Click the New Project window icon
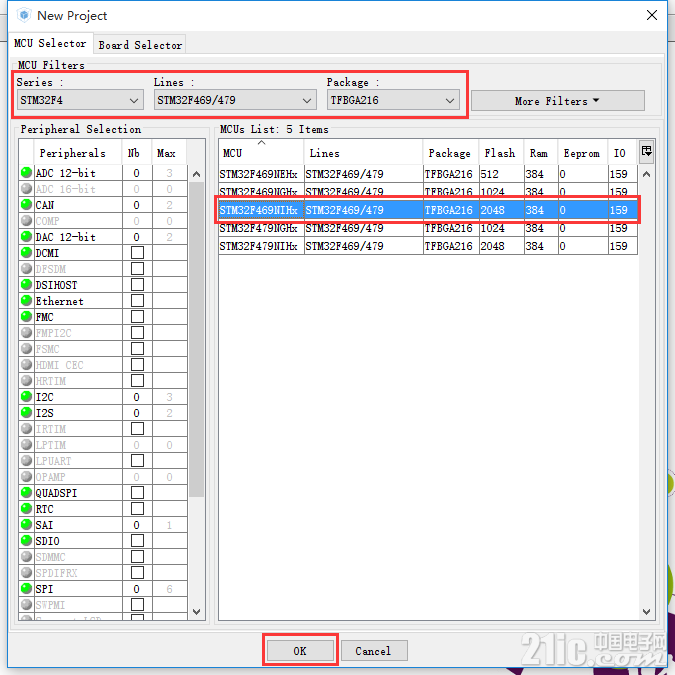 coord(24,15)
